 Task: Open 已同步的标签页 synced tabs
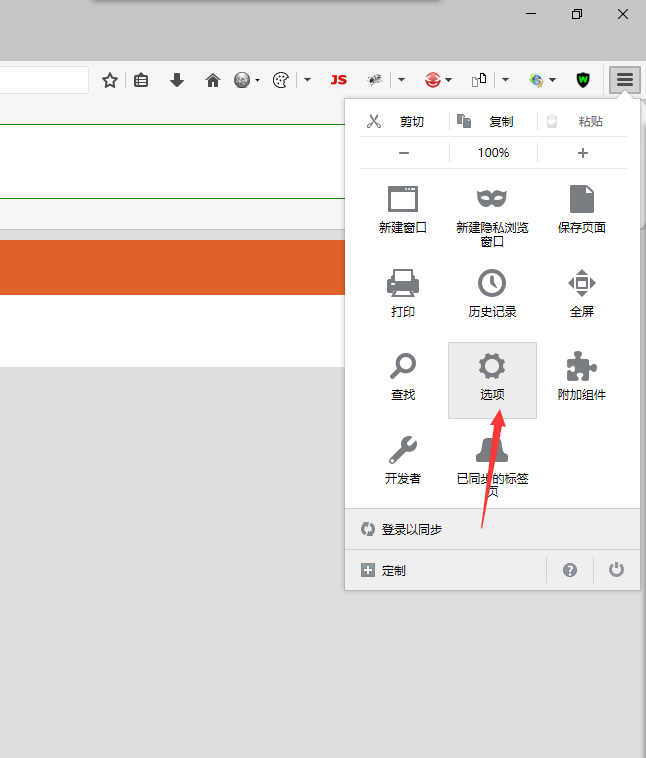[492, 467]
